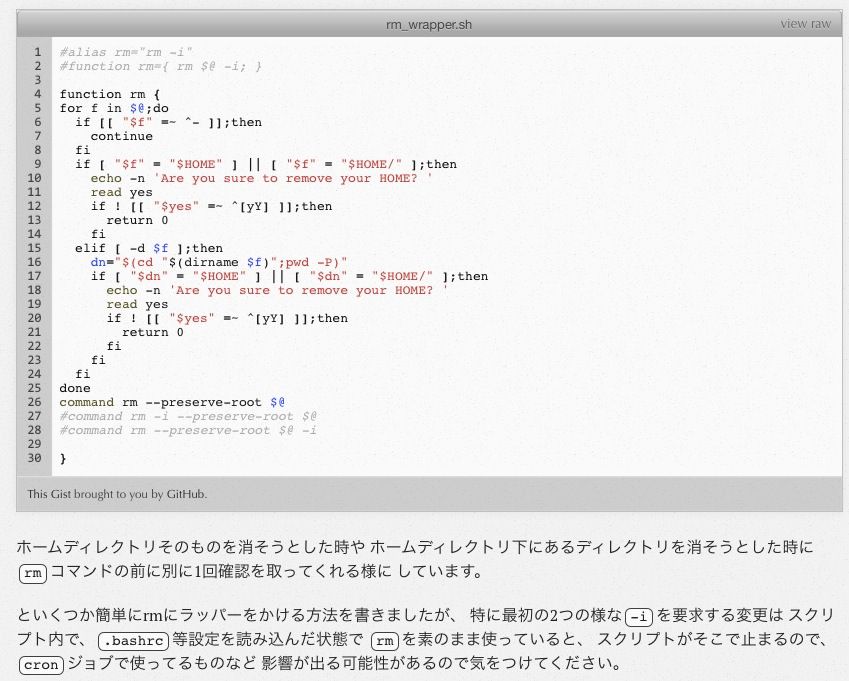
Task: Click the 'This Gist brought to you by' text
Action: pyautogui.click(x=95, y=494)
